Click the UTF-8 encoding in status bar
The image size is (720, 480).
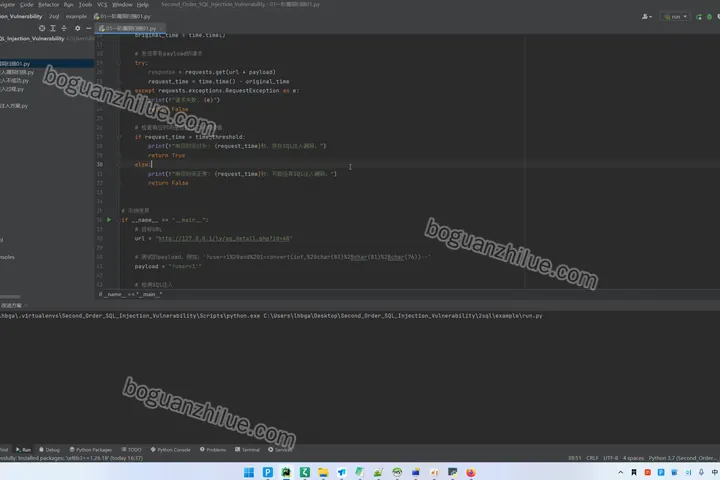pos(610,458)
